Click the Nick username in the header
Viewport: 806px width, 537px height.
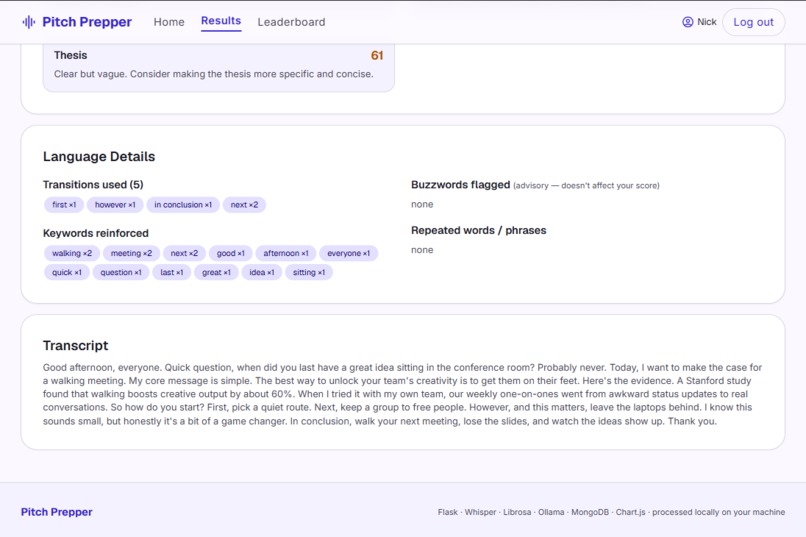(x=706, y=22)
